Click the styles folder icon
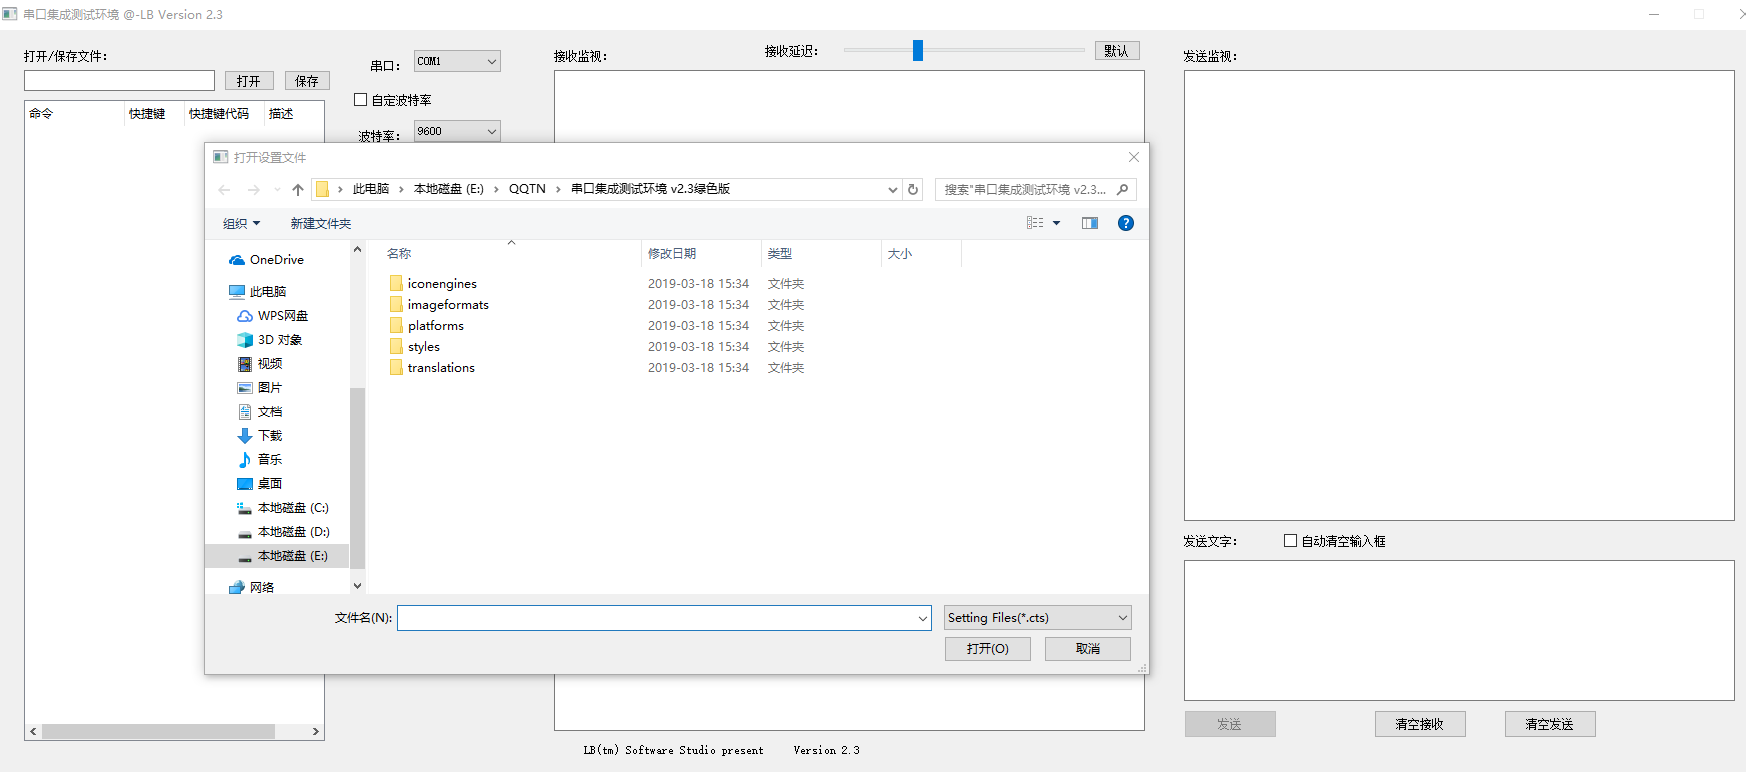1746x772 pixels. click(396, 347)
